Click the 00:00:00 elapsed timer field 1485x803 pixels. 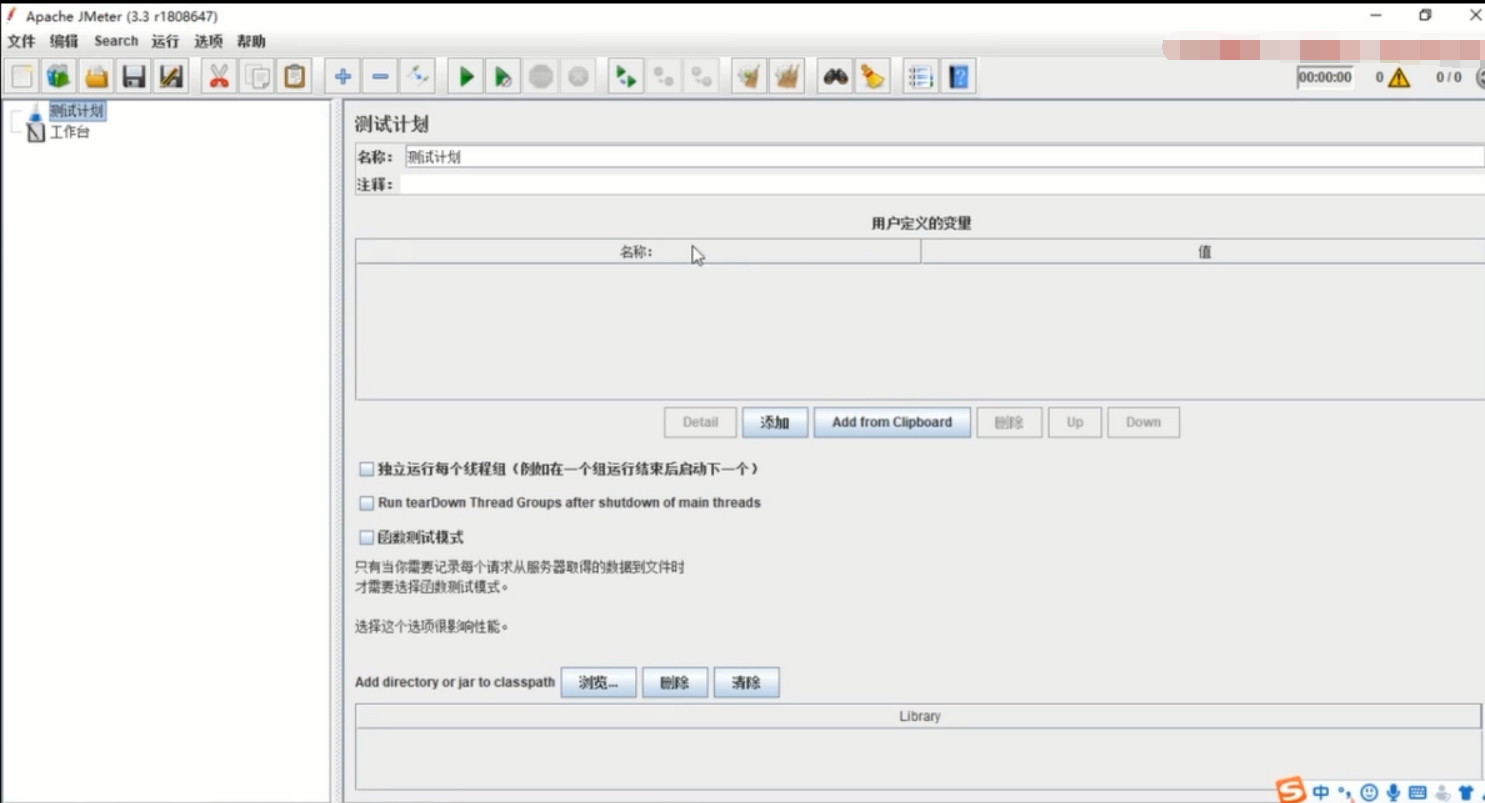[1325, 77]
